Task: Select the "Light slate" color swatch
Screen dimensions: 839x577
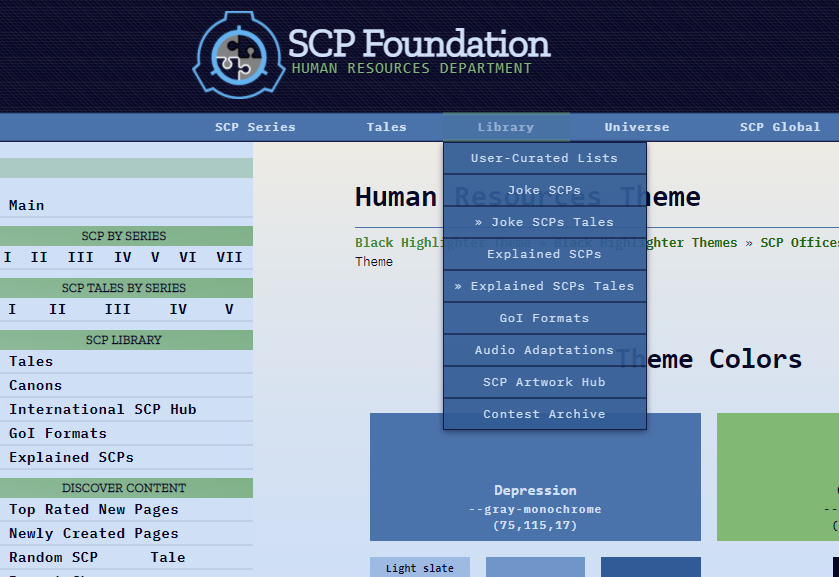Action: [x=419, y=567]
